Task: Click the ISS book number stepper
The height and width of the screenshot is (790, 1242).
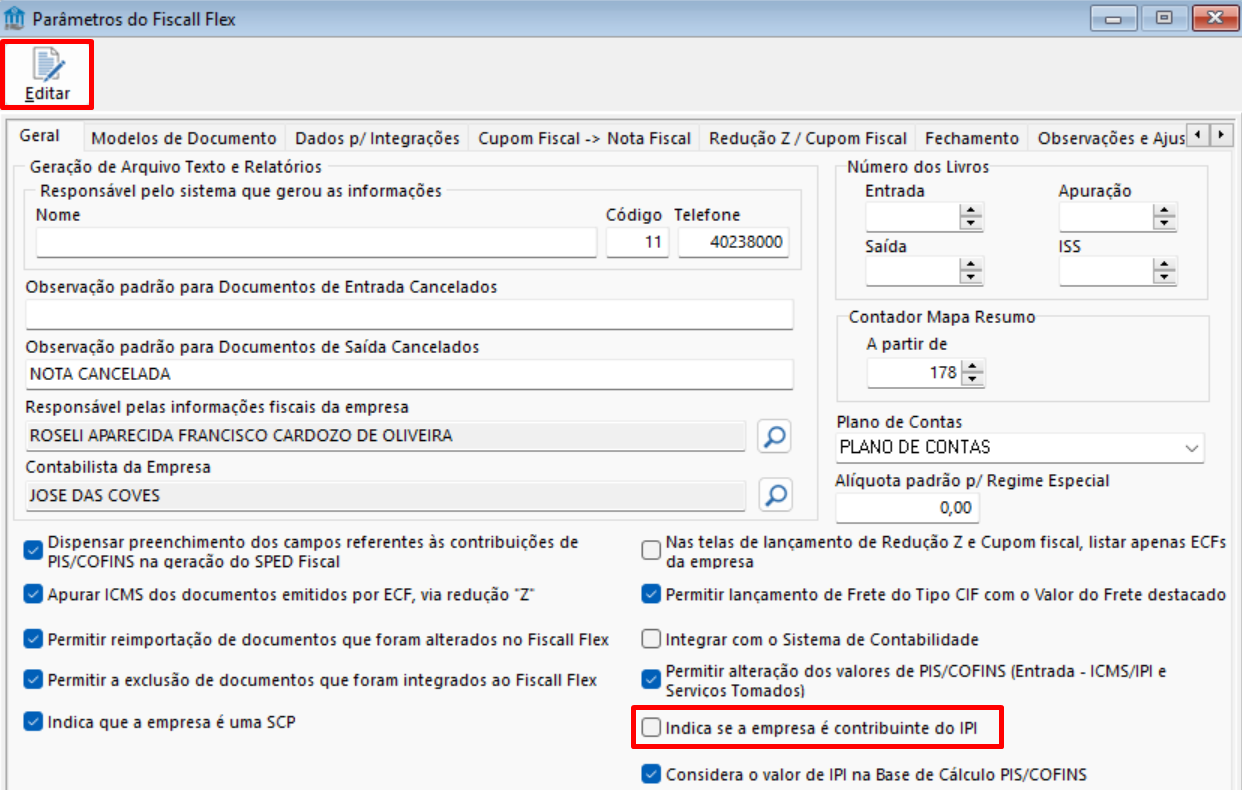Action: 1164,271
